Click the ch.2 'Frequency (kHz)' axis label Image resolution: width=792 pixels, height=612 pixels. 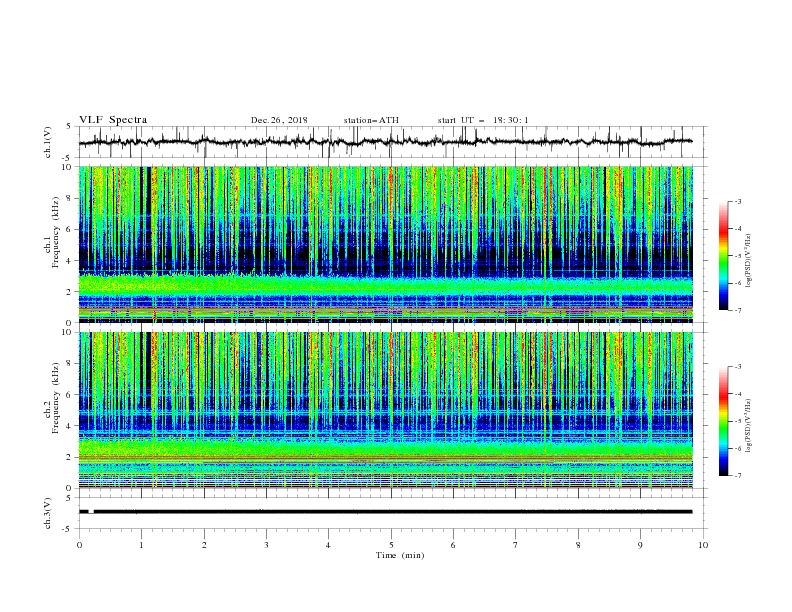coord(56,397)
